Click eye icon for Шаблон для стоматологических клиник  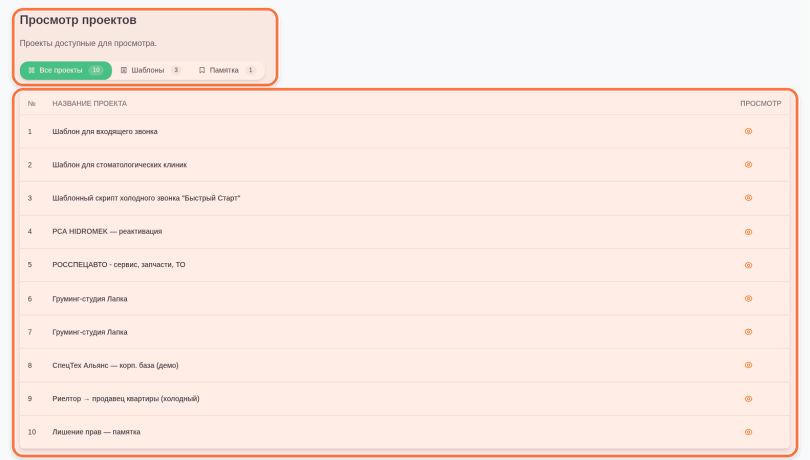(x=748, y=164)
